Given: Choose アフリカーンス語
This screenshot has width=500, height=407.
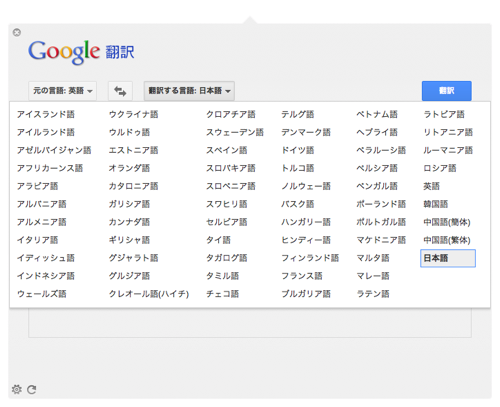Looking at the screenshot, I should (x=50, y=168).
